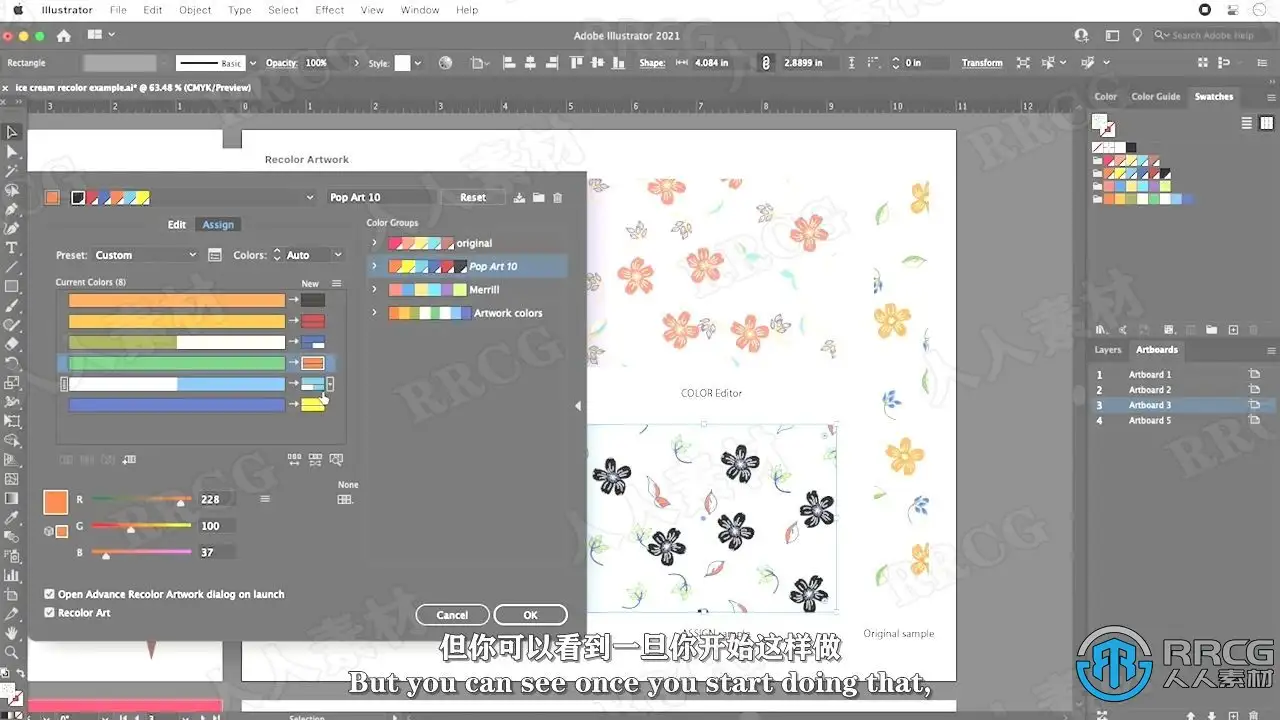Select the Pen tool
The height and width of the screenshot is (720, 1280).
(x=12, y=209)
